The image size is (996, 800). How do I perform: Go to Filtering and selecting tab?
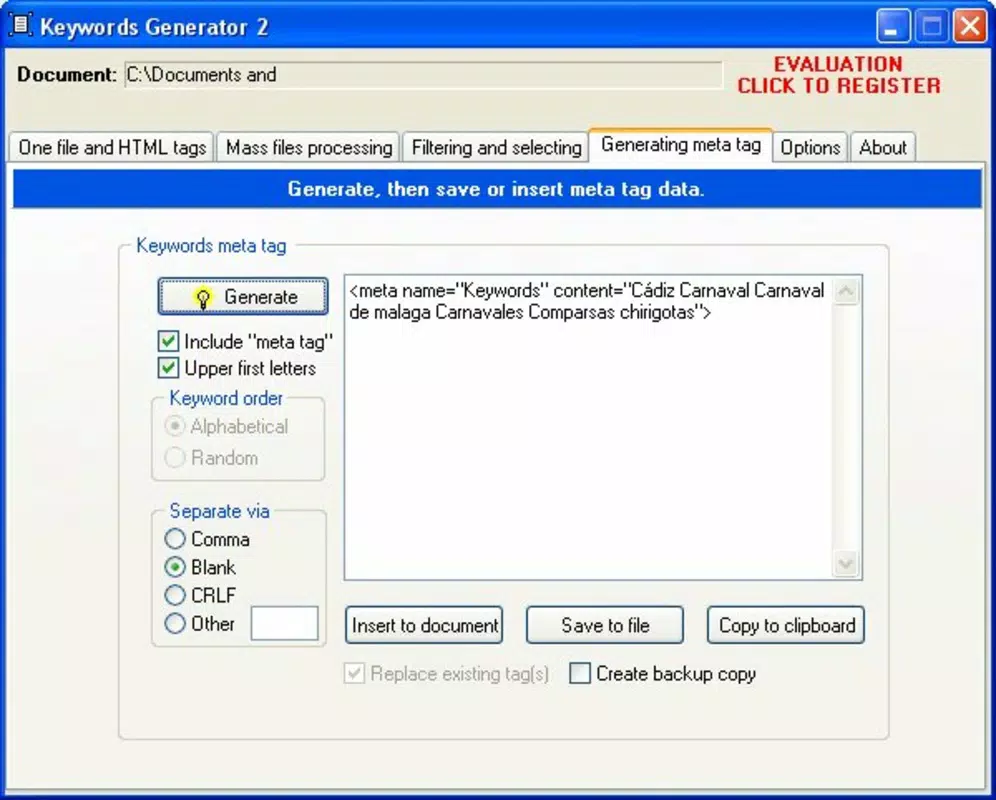(496, 147)
